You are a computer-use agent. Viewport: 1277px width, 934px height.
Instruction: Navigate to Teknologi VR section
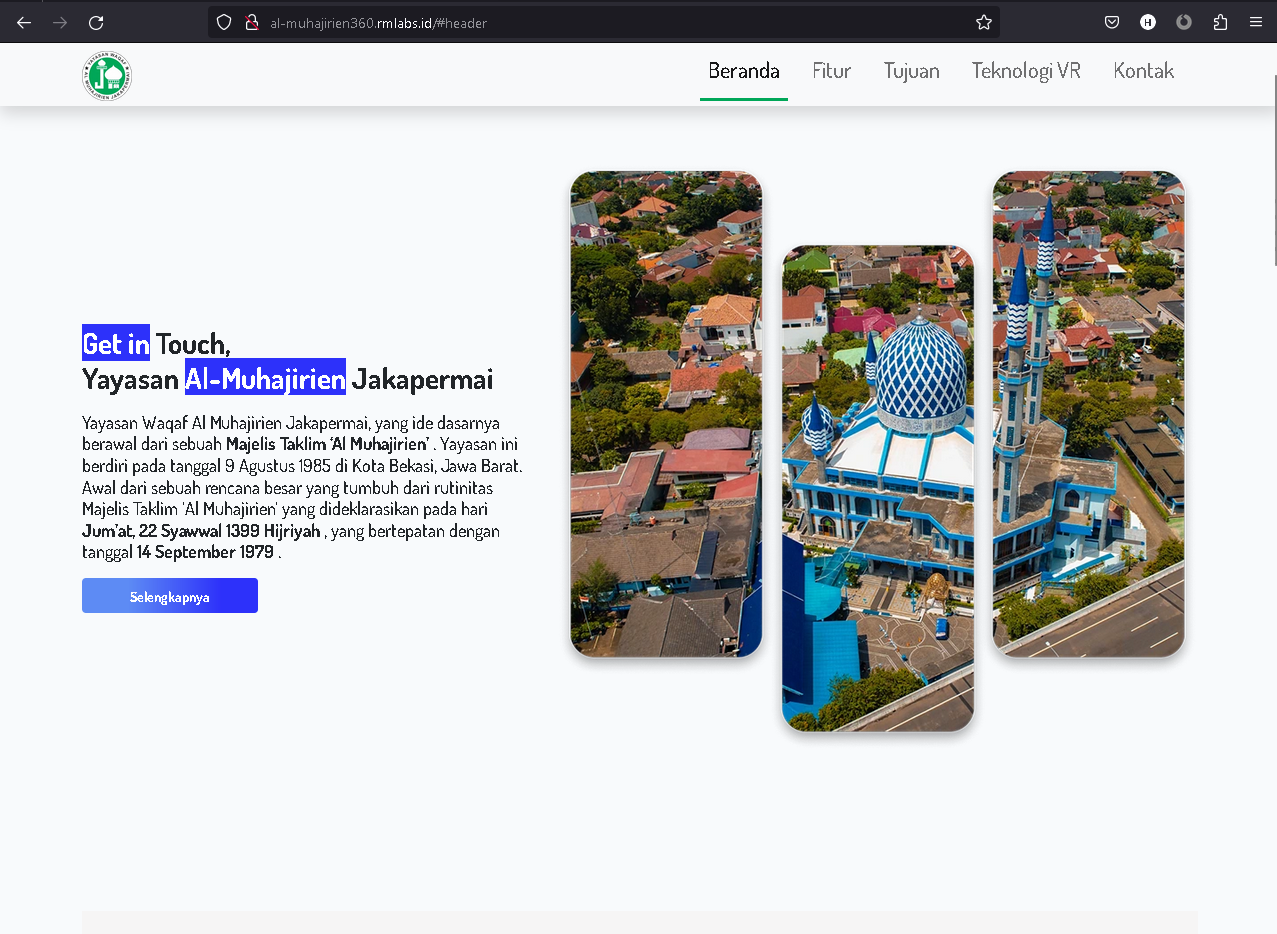point(1026,71)
